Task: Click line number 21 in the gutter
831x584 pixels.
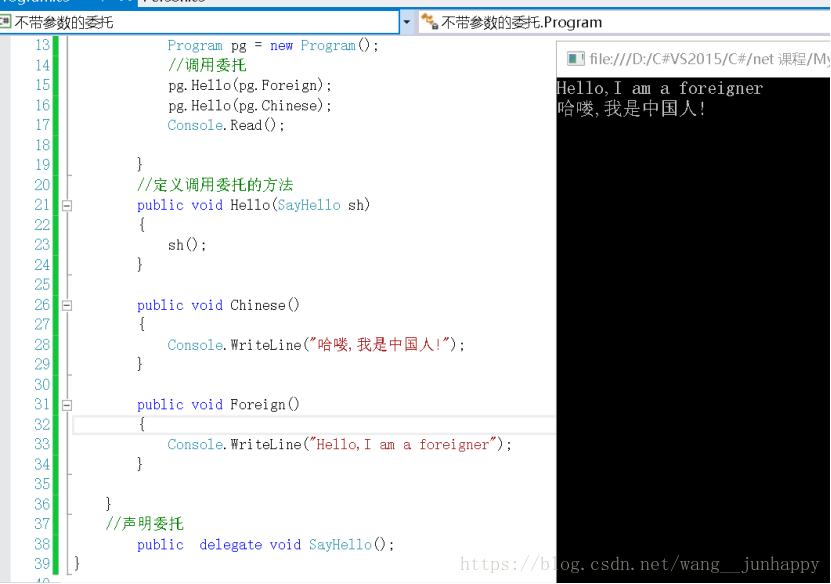Action: (42, 205)
